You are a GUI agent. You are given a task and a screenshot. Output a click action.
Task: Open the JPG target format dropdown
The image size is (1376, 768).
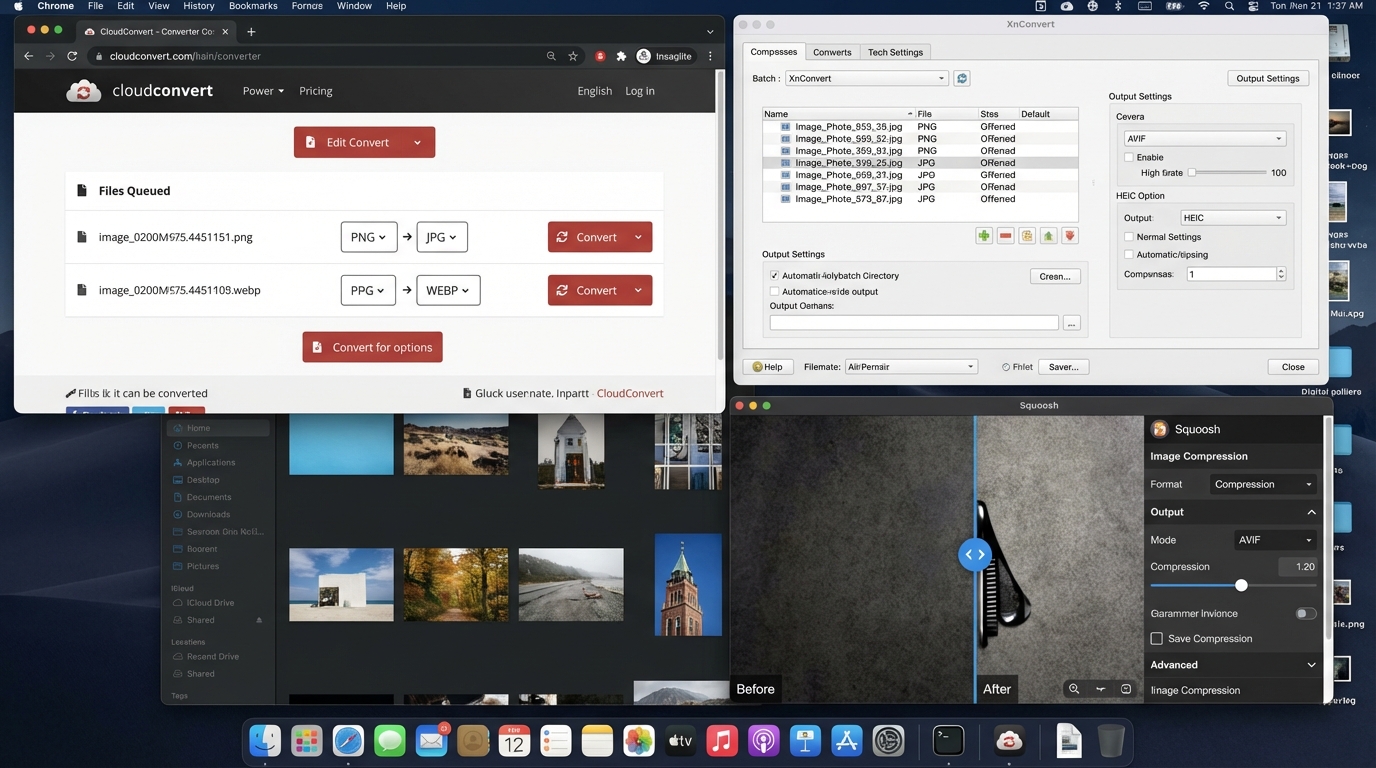coord(441,237)
